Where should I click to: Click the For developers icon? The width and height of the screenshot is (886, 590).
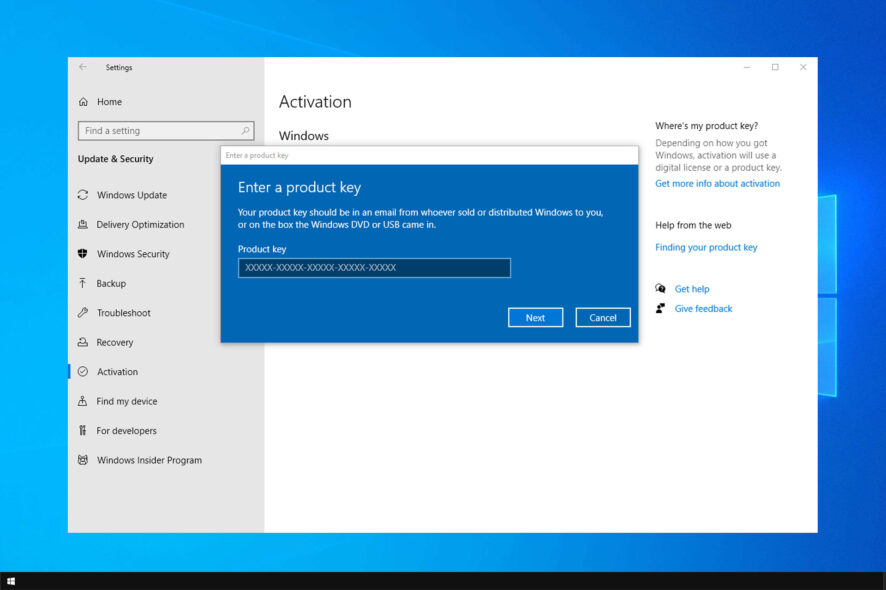click(83, 430)
